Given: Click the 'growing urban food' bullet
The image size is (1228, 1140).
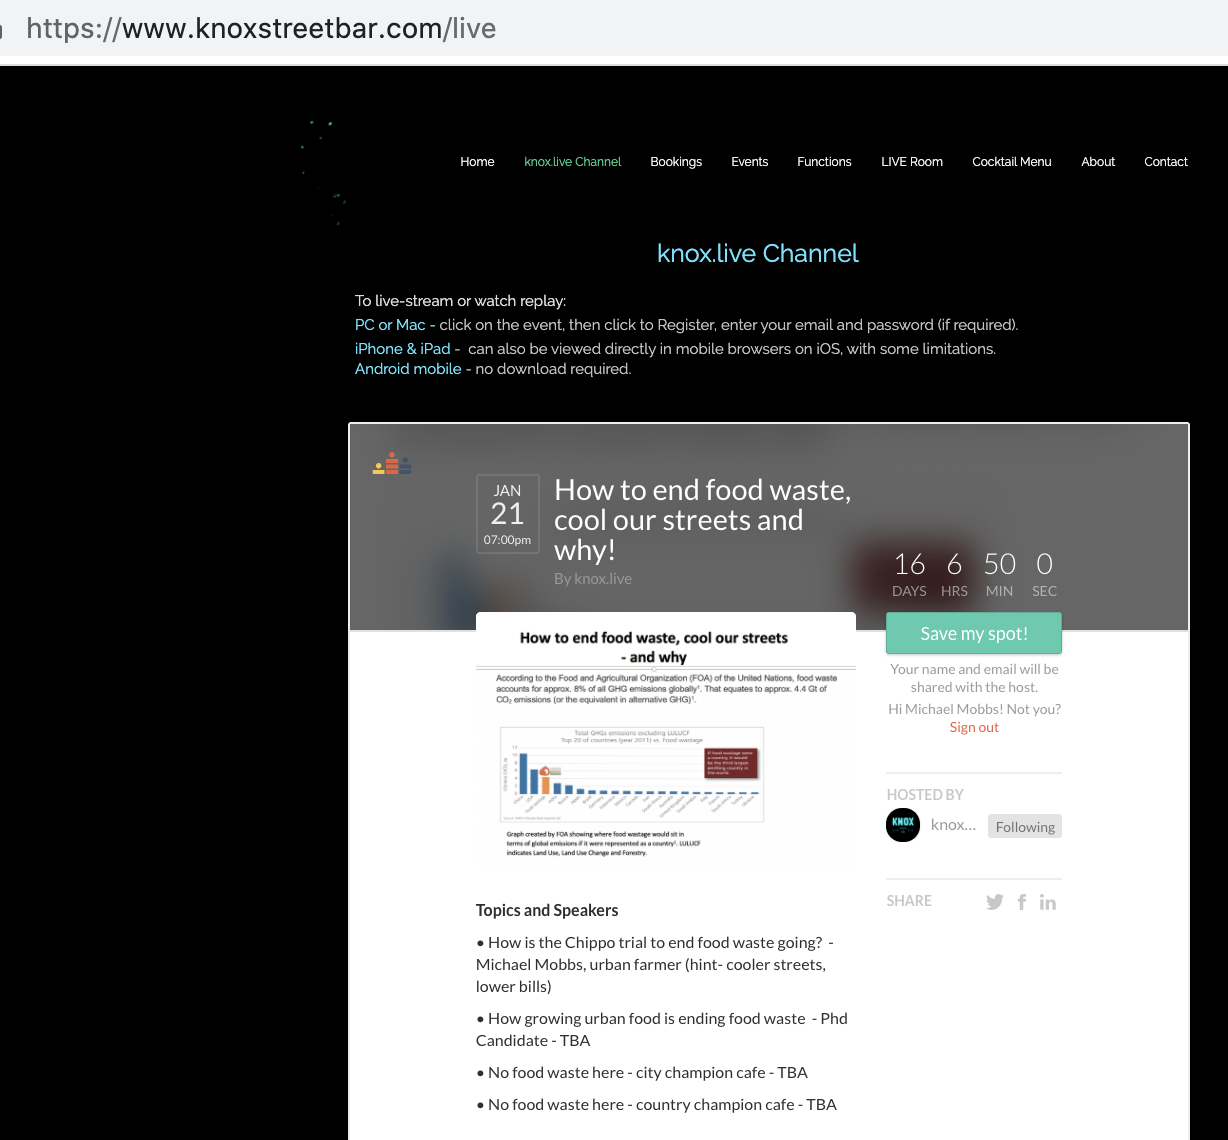Looking at the screenshot, I should coord(662,1029).
